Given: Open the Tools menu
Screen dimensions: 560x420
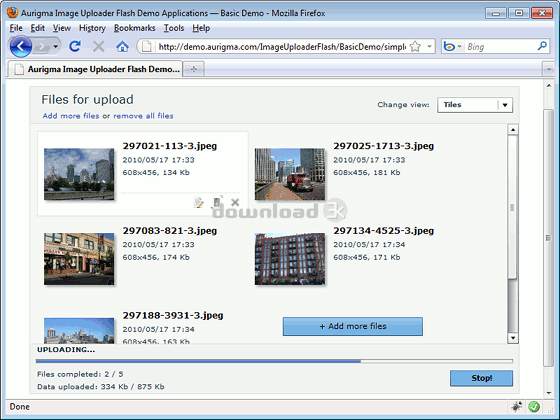Looking at the screenshot, I should click(x=174, y=28).
